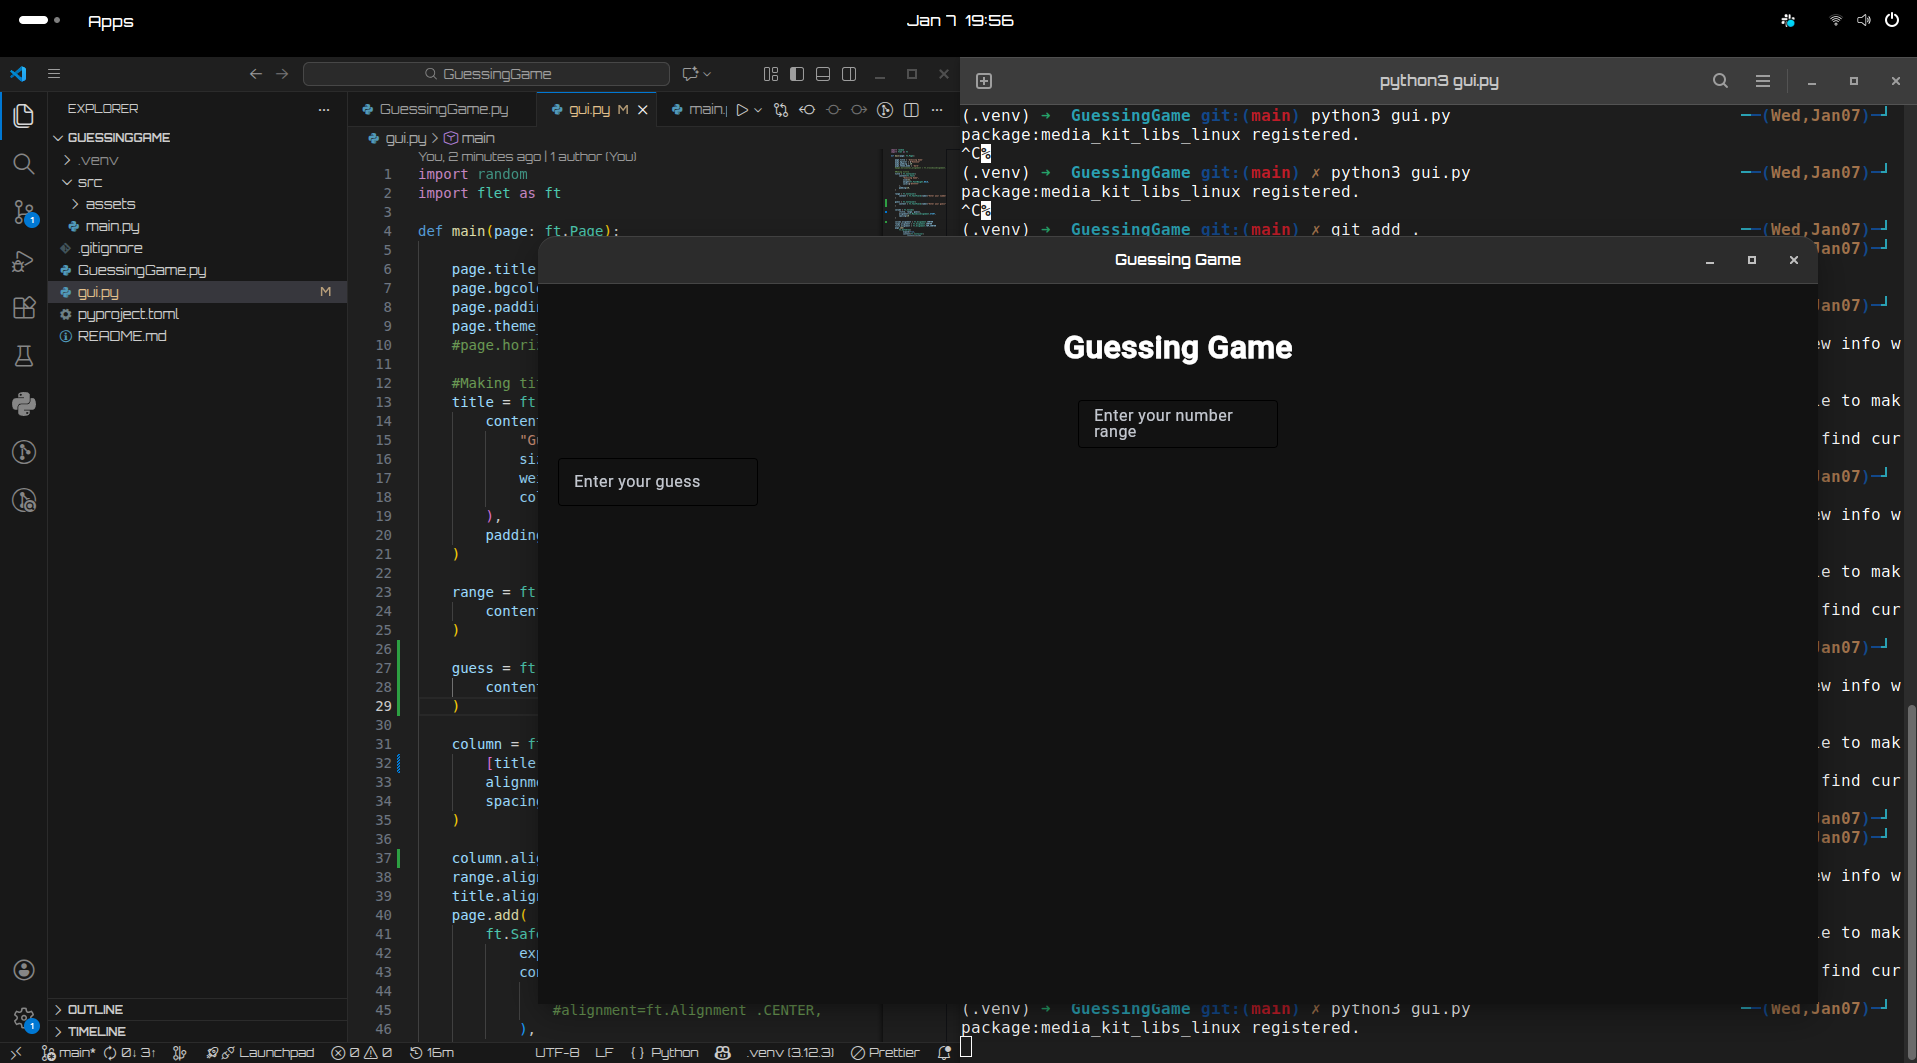The height and width of the screenshot is (1063, 1917).
Task: Click the Manage gear icon
Action: click(24, 1018)
